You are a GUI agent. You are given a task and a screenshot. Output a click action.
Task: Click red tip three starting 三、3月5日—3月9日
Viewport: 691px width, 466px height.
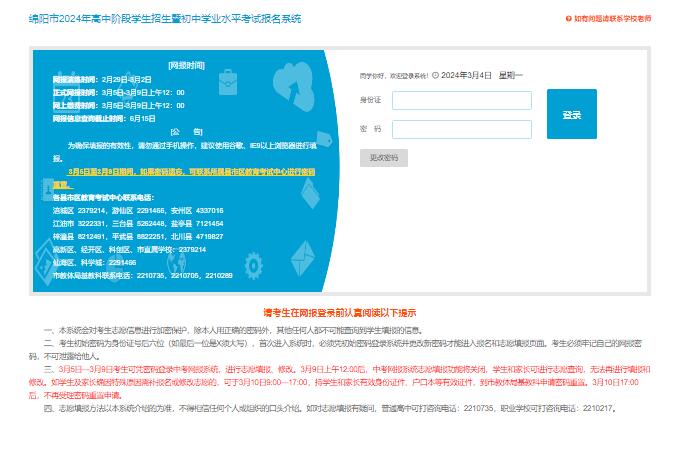(x=340, y=382)
